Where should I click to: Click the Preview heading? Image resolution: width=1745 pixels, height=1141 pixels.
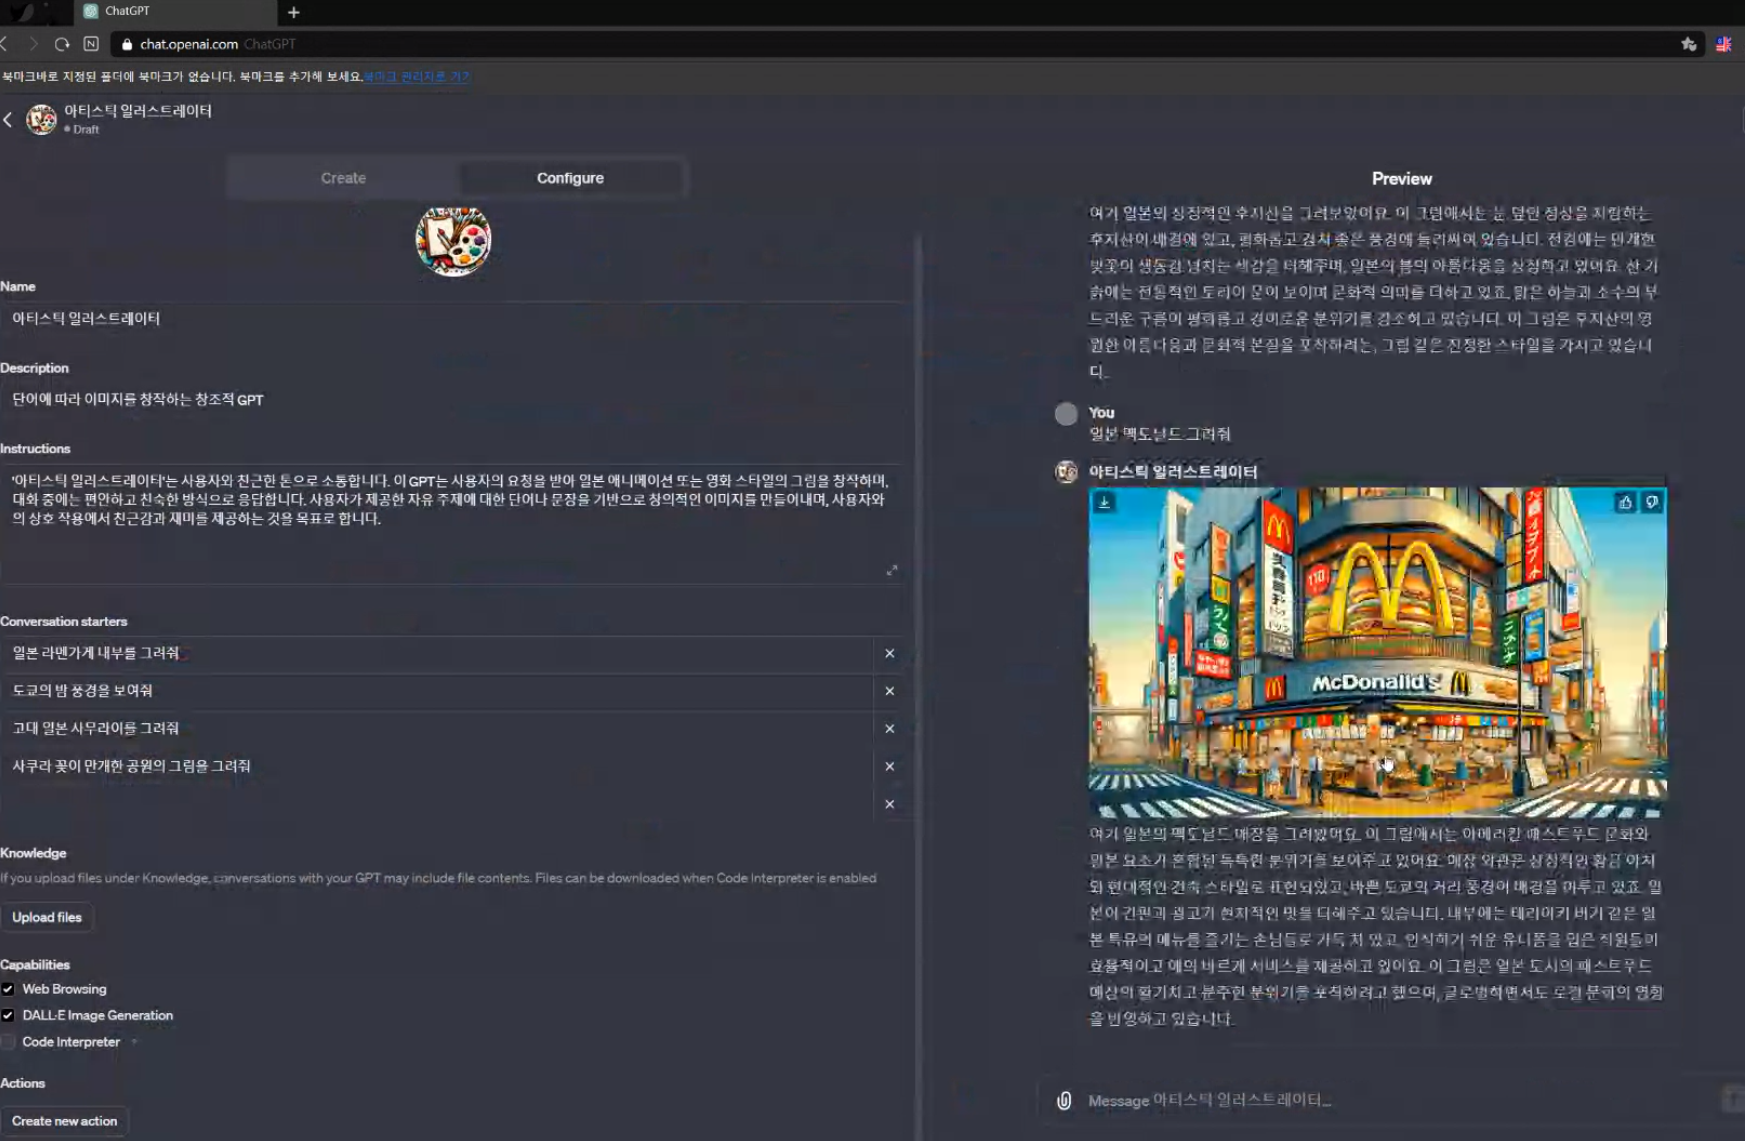point(1401,179)
